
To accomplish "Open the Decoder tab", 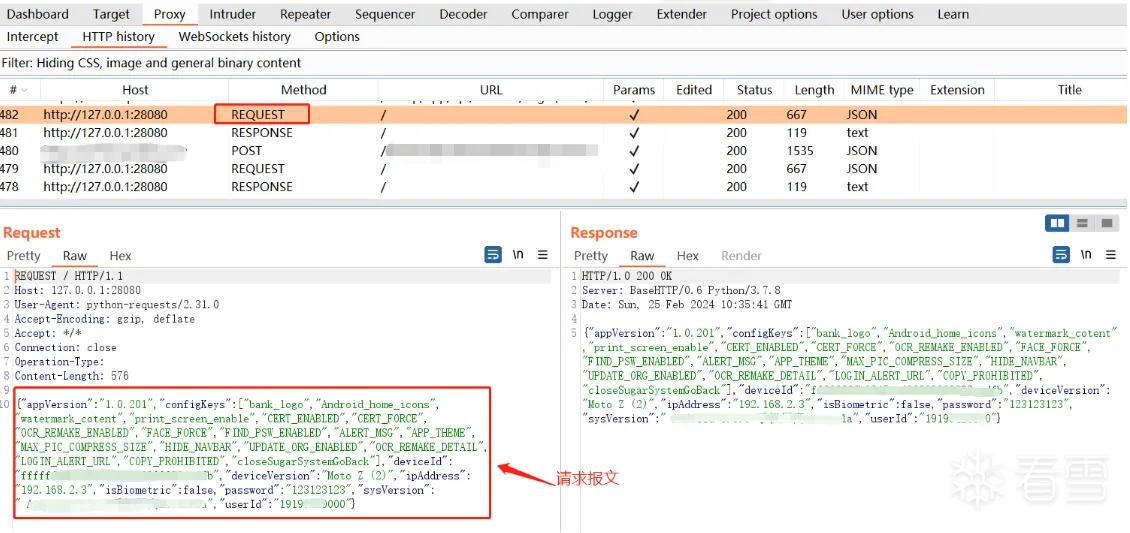I will click(x=463, y=14).
